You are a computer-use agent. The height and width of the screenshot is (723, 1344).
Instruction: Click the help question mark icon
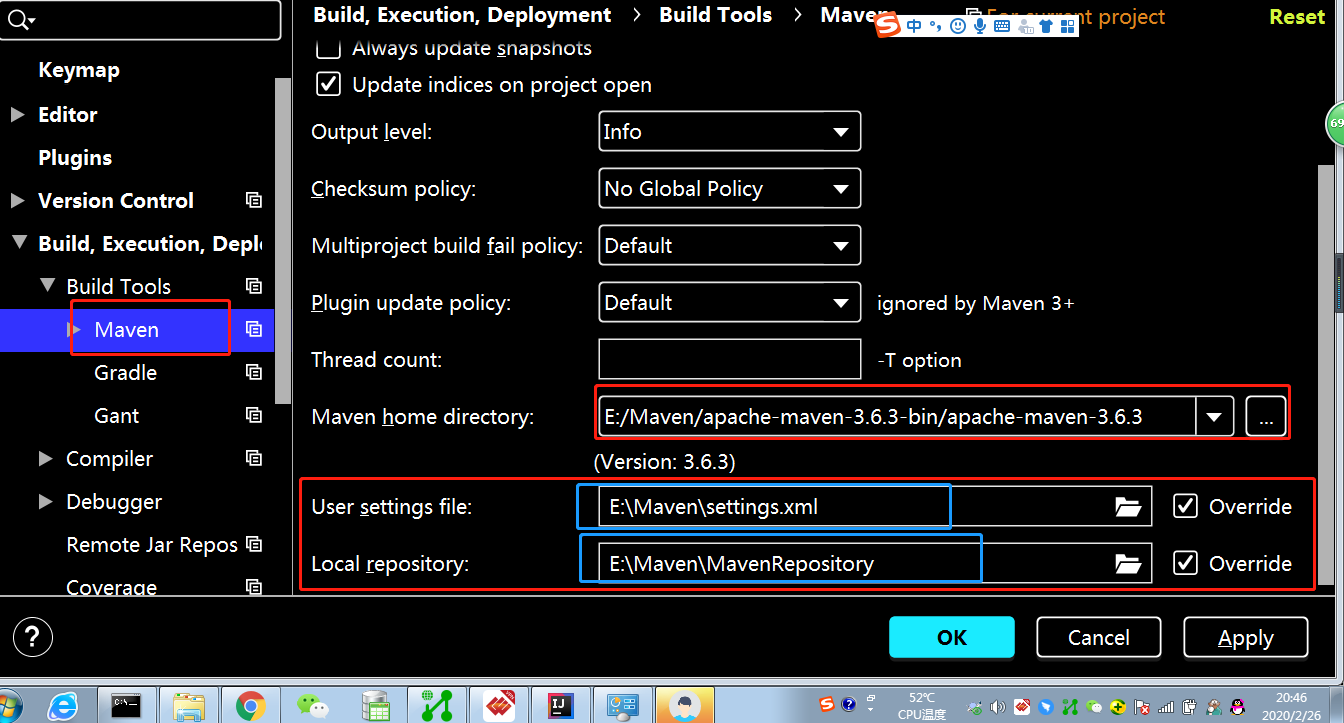pyautogui.click(x=33, y=637)
